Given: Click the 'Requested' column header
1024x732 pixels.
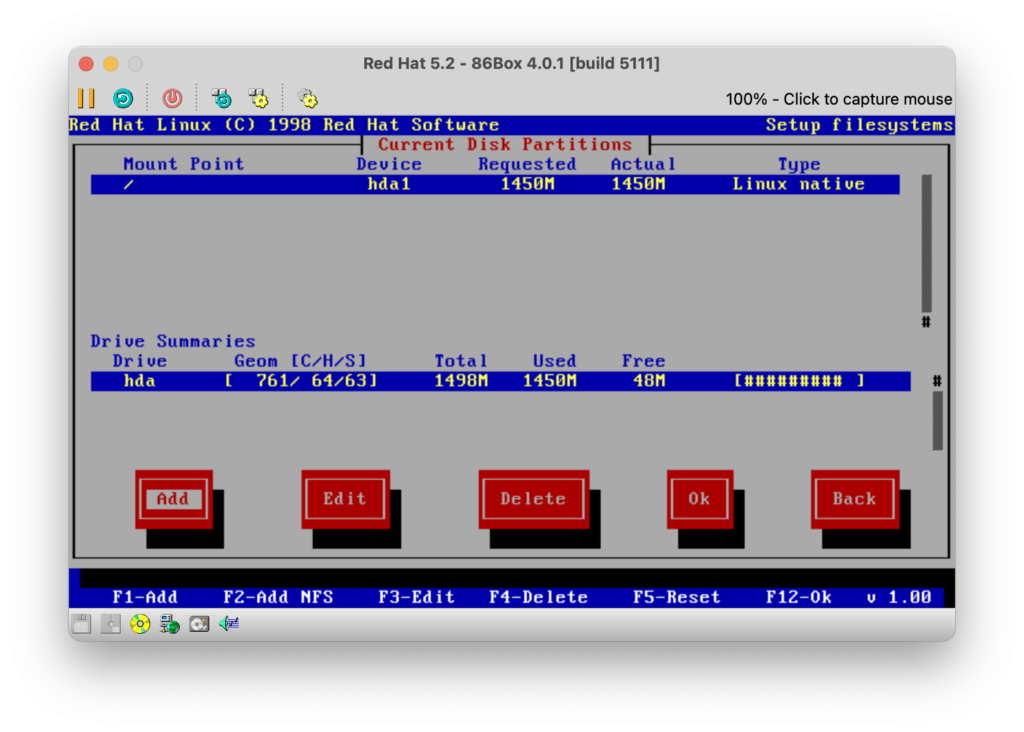Looking at the screenshot, I should coord(528,164).
